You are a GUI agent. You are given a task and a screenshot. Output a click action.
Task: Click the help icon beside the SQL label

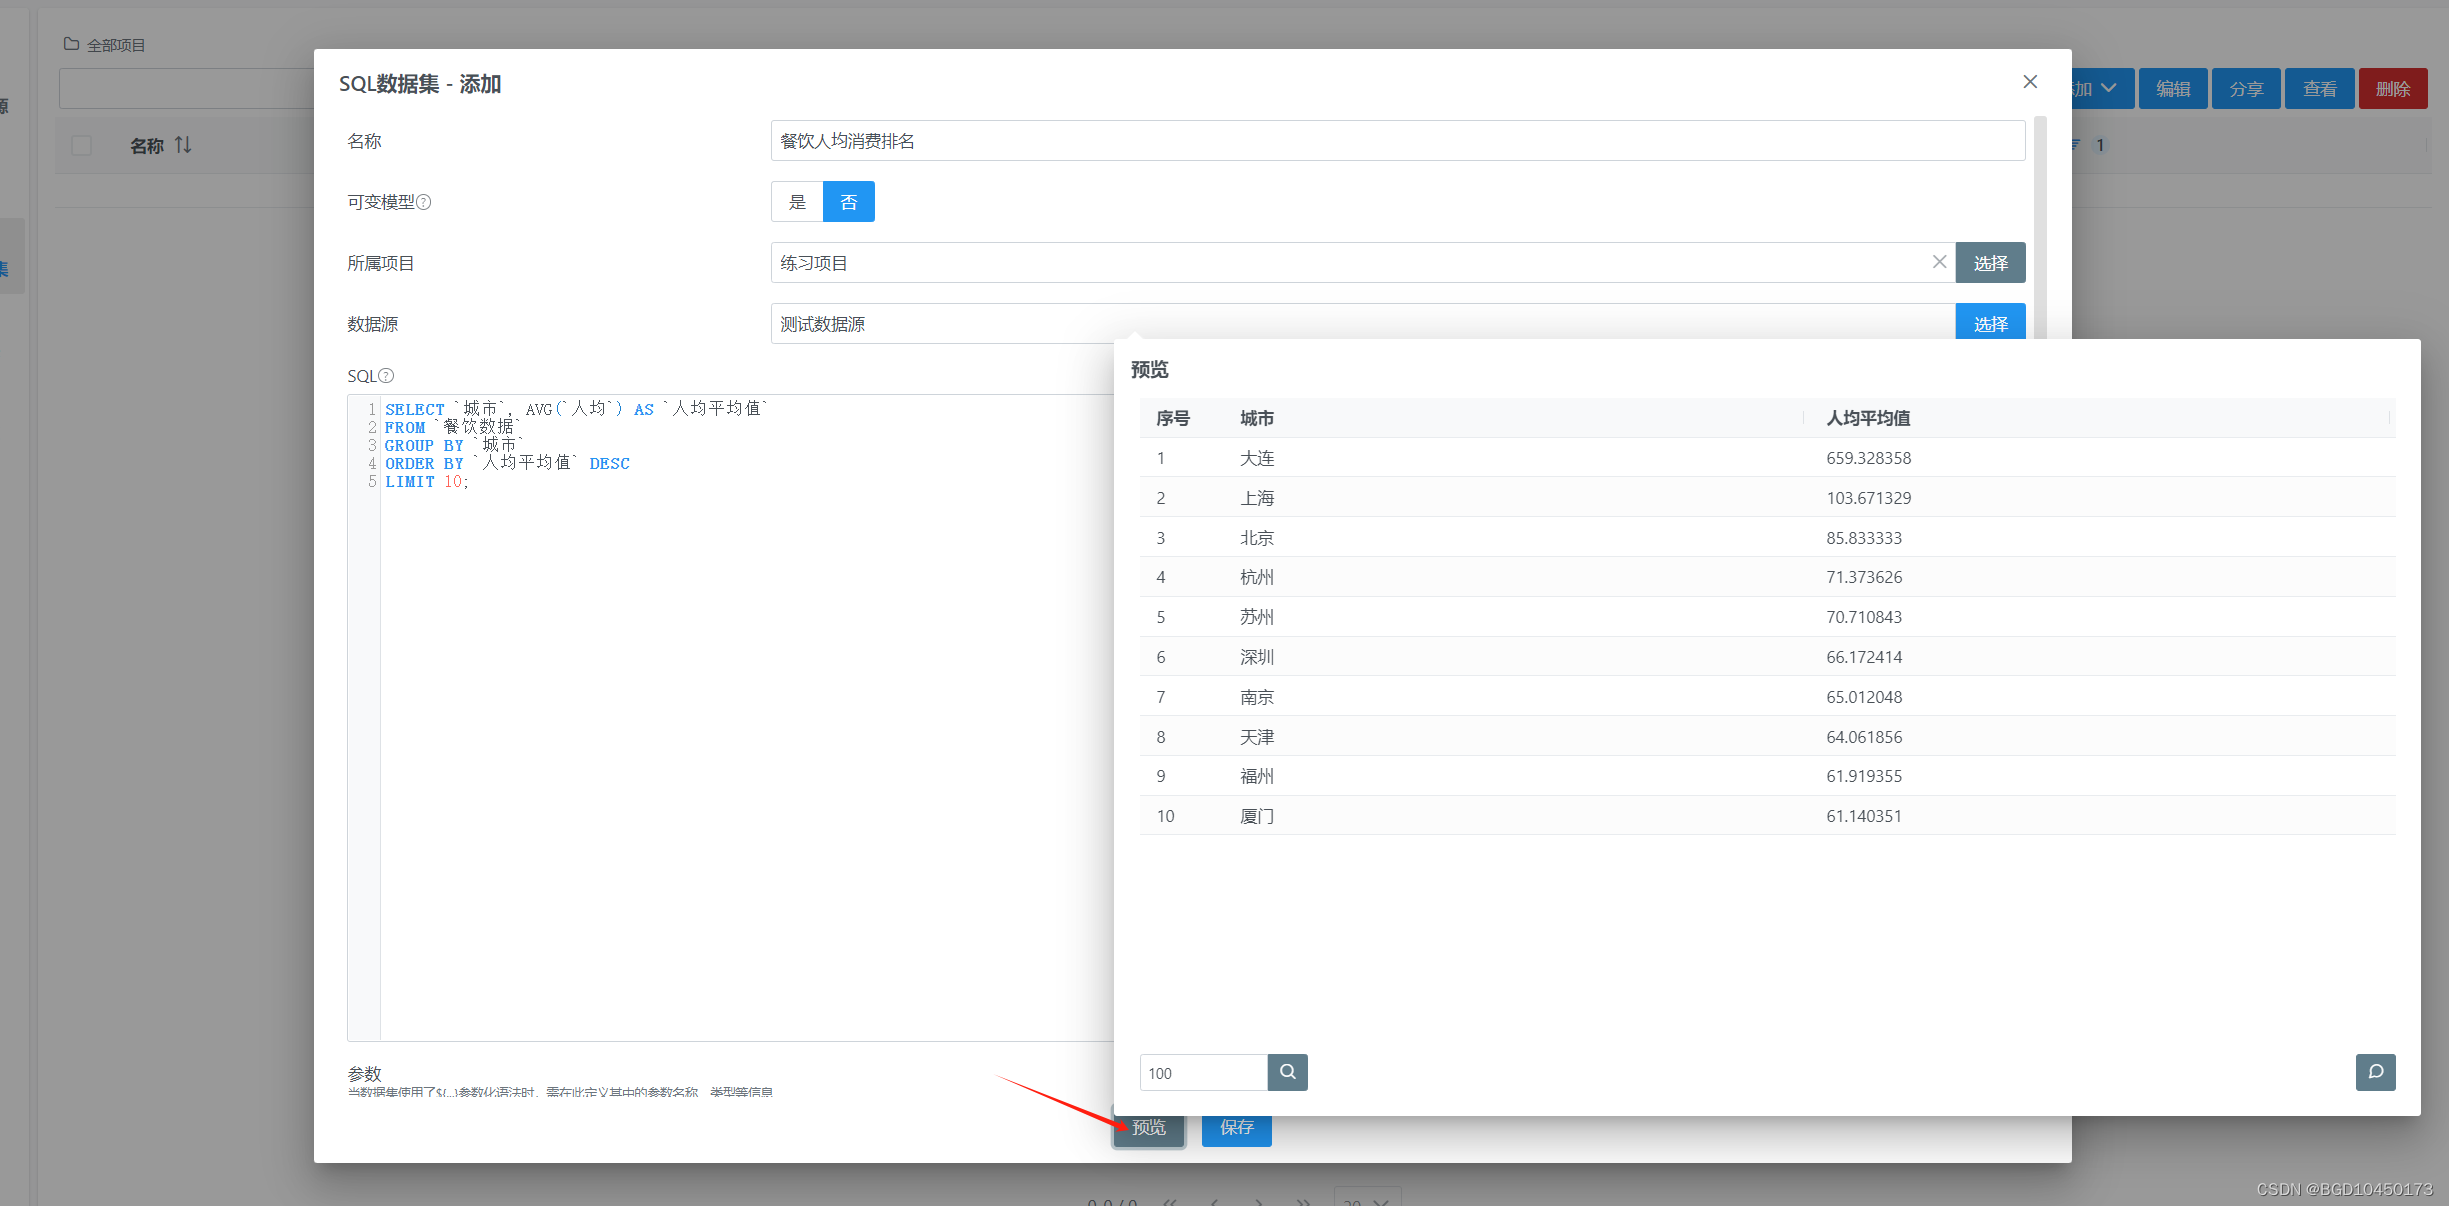tap(385, 375)
